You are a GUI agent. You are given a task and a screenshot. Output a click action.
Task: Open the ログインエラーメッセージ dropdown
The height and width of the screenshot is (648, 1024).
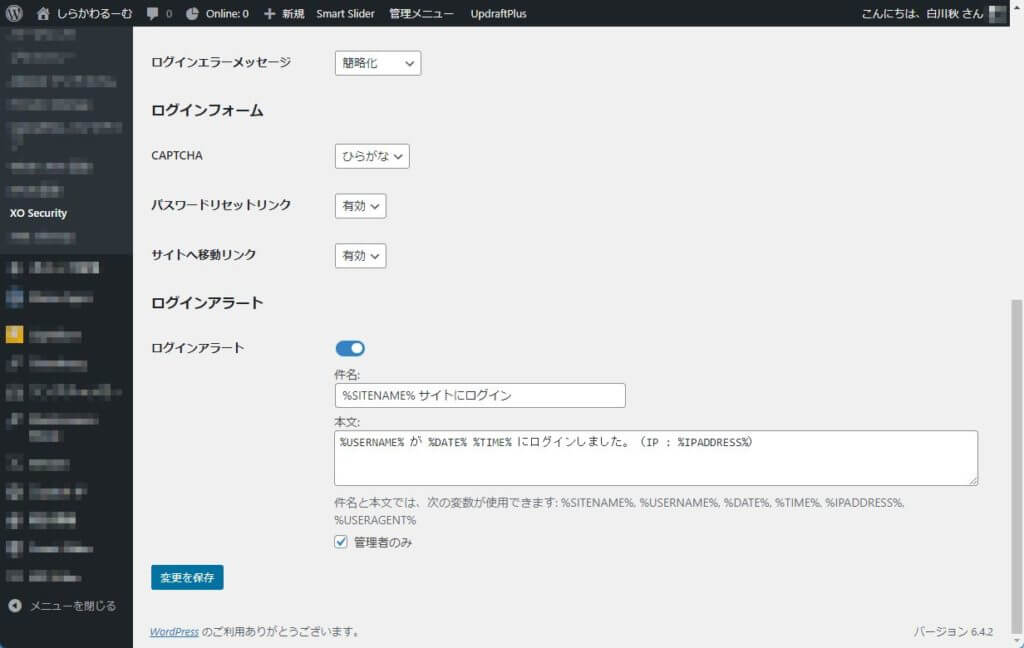click(377, 63)
